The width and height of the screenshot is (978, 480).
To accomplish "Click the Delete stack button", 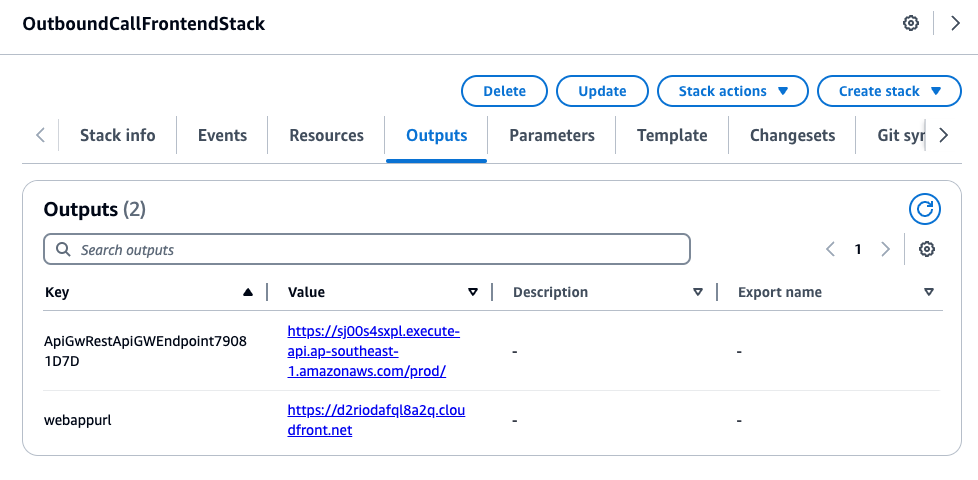I will [504, 91].
